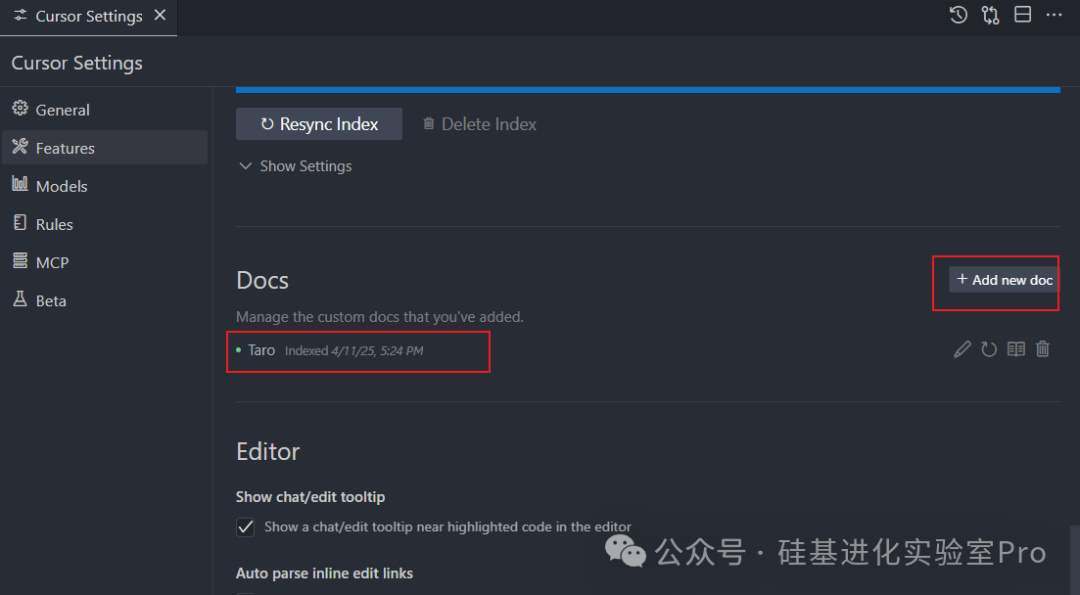Viewport: 1080px width, 595px height.
Task: Click the Auto parse inline edit links label
Action: tap(324, 573)
